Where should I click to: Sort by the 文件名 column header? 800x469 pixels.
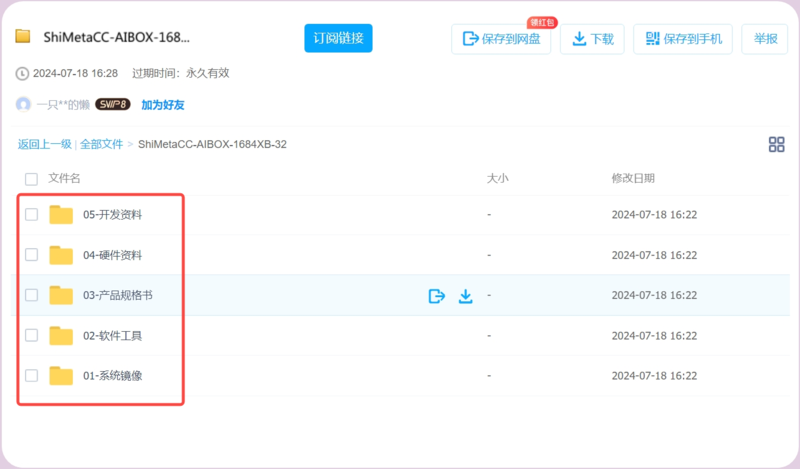click(x=64, y=179)
